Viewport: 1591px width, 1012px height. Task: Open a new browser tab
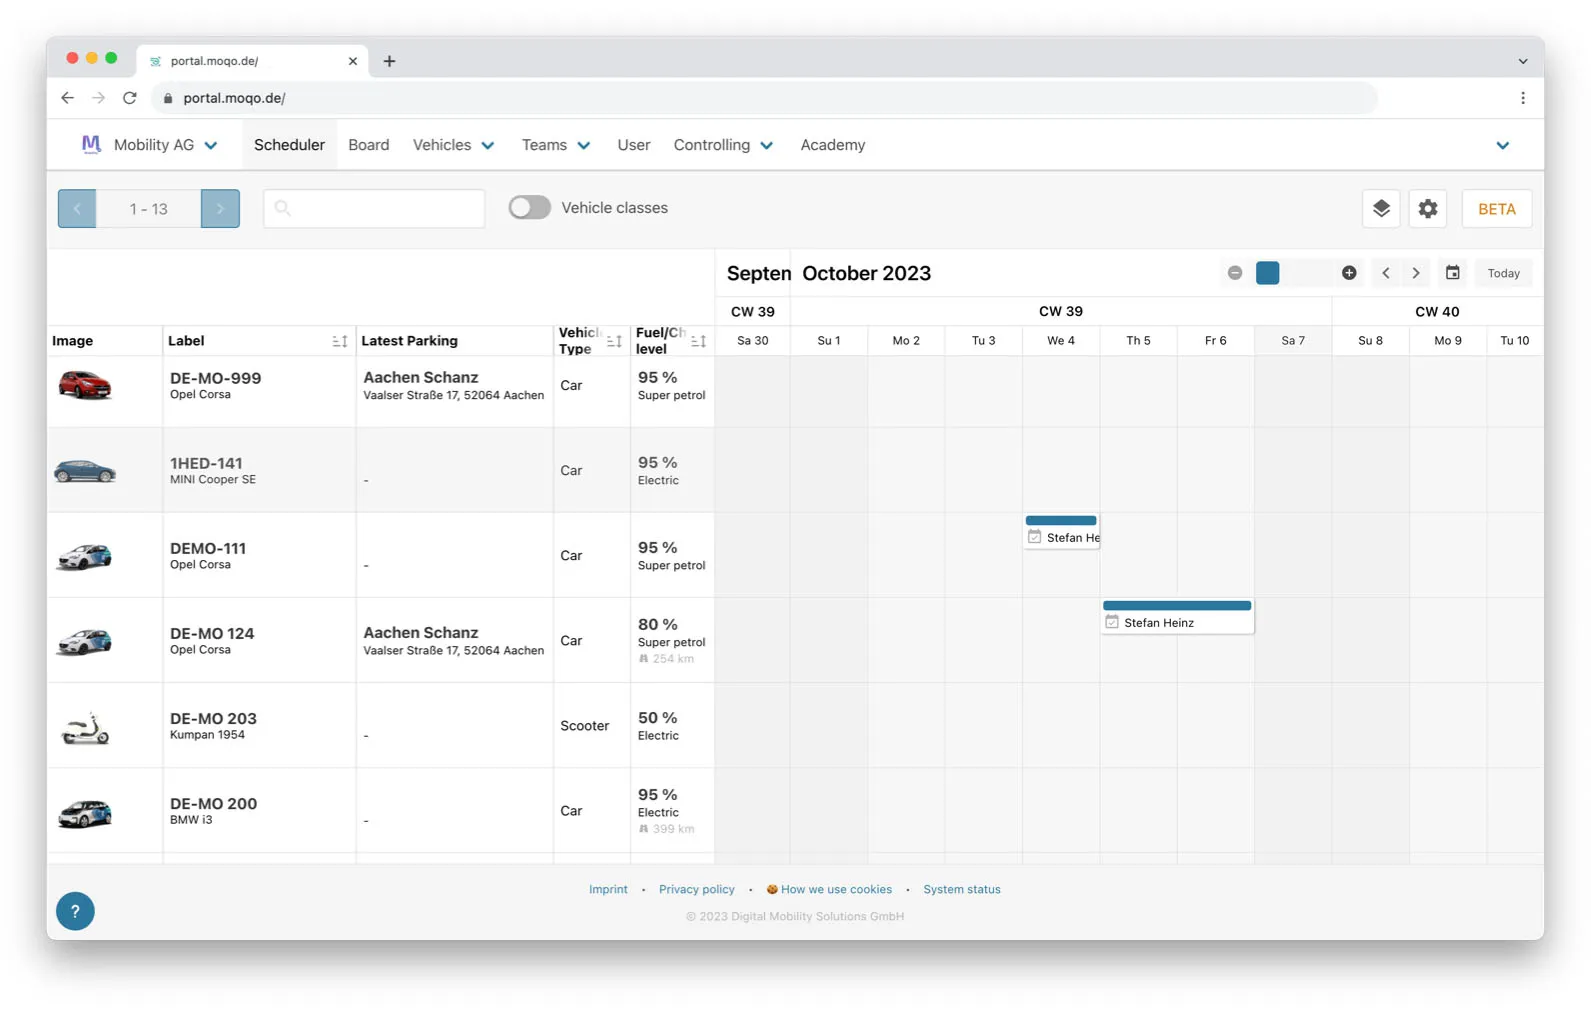(389, 61)
